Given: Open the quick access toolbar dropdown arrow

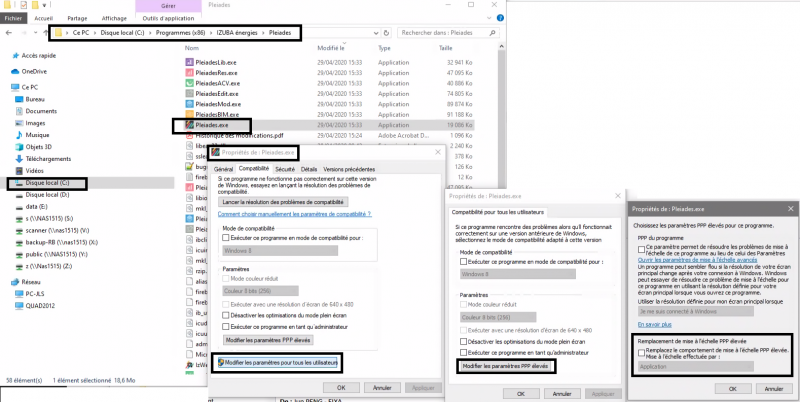Looking at the screenshot, I should tap(45, 5).
